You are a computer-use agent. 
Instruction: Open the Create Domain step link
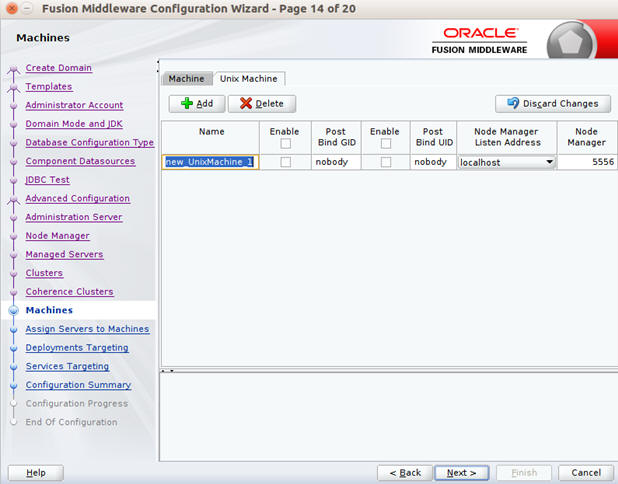click(x=59, y=68)
